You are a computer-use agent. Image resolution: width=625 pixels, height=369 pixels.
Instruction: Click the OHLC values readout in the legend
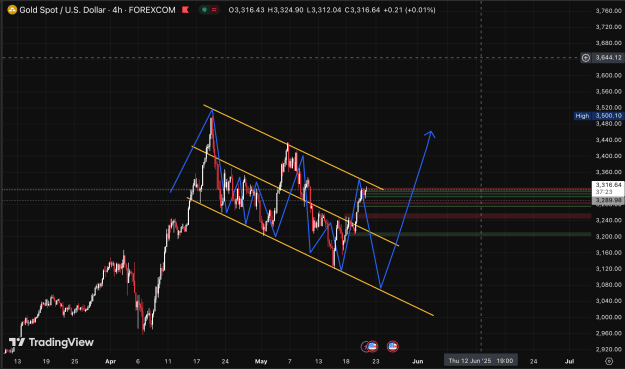coord(332,10)
